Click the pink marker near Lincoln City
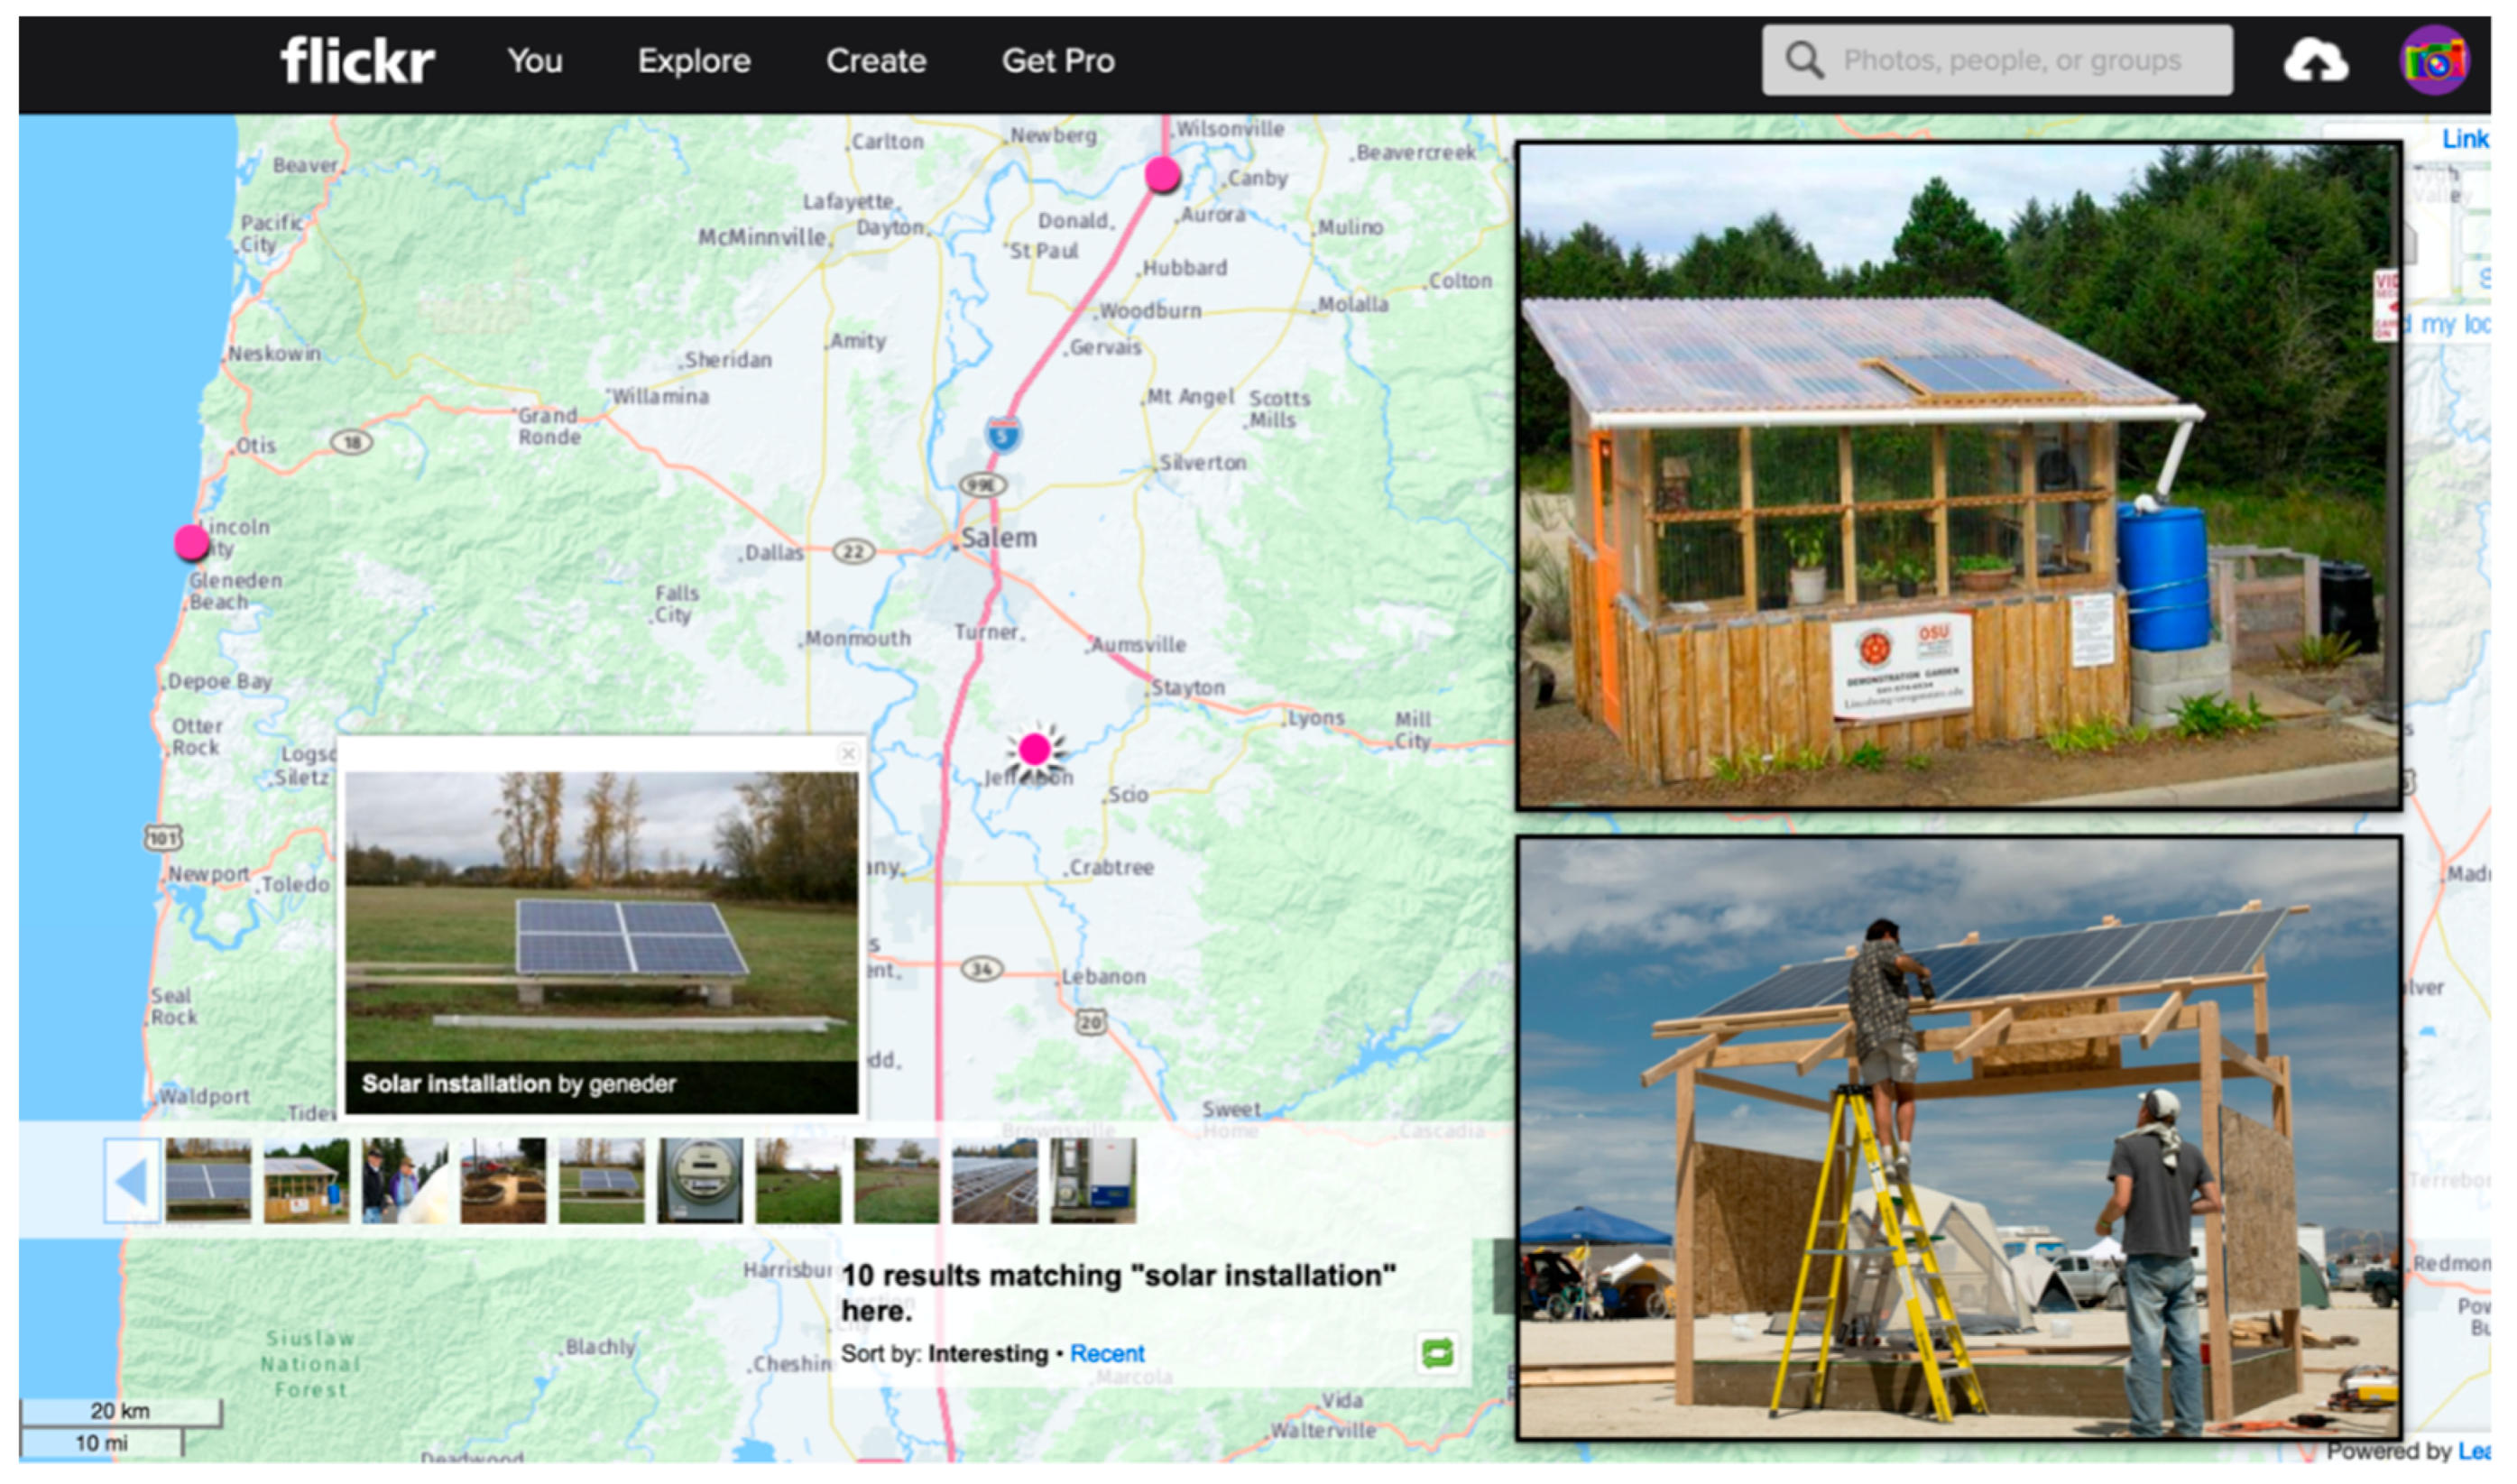This screenshot has height=1484, width=2517. [x=191, y=543]
